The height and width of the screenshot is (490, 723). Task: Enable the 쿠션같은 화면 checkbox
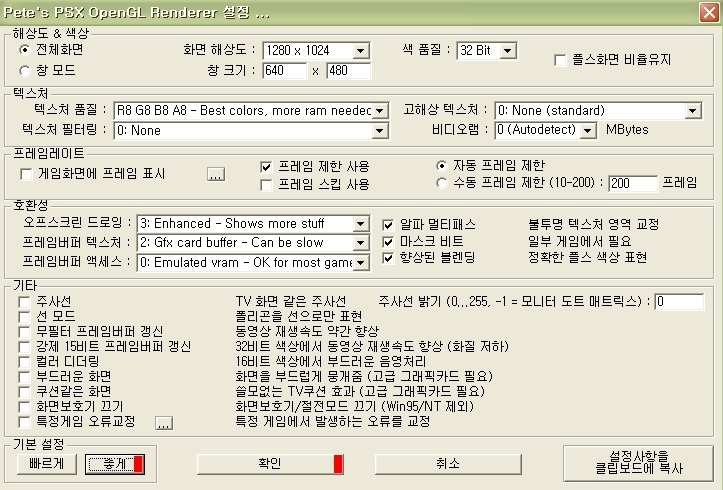[x=24, y=392]
